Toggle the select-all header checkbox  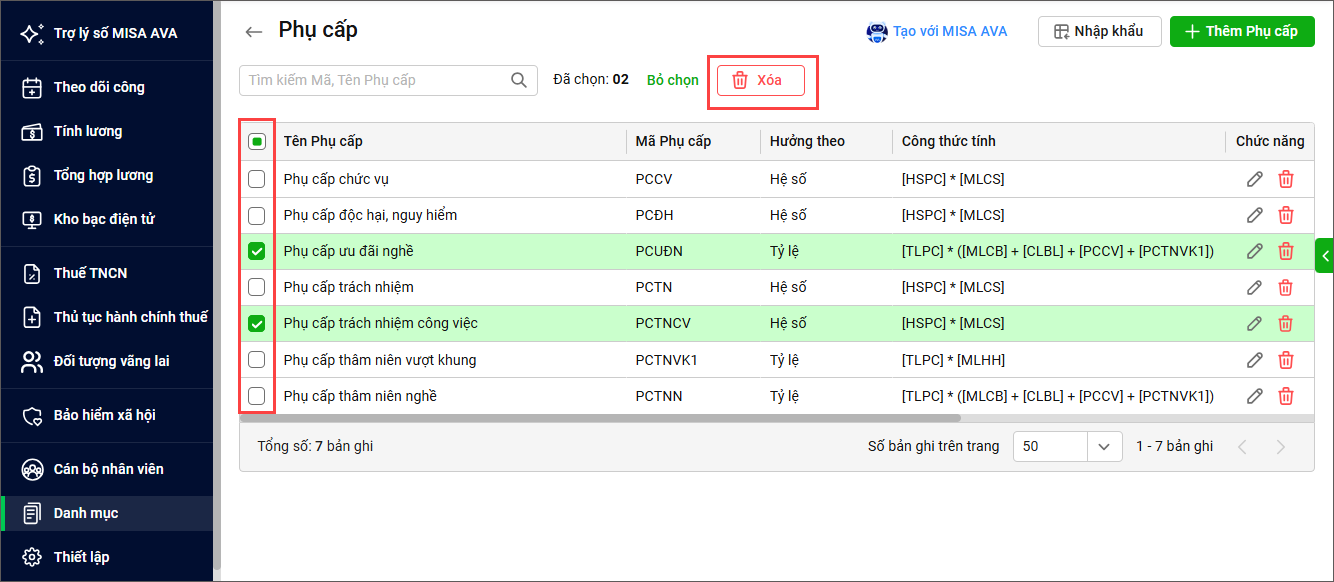coord(257,142)
